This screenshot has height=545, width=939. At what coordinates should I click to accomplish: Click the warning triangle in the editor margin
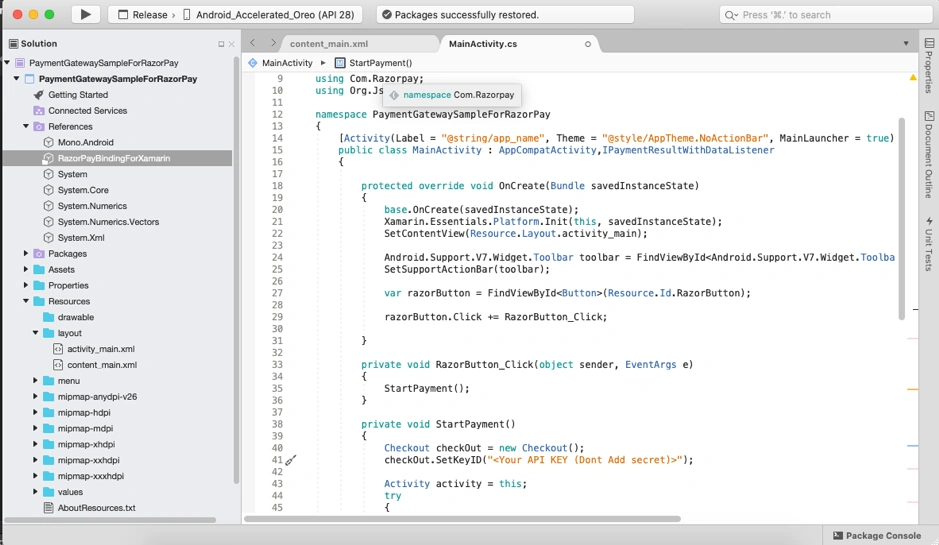[913, 77]
